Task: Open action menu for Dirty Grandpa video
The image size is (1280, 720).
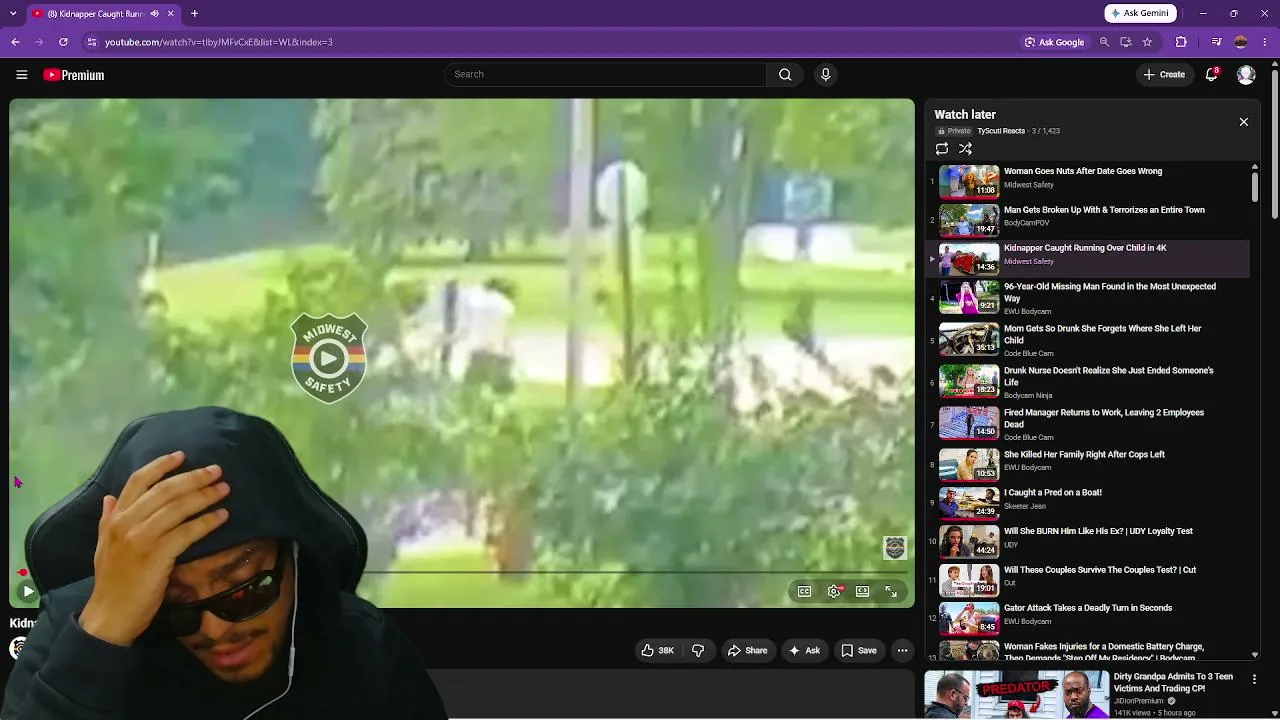Action: coord(1254,679)
